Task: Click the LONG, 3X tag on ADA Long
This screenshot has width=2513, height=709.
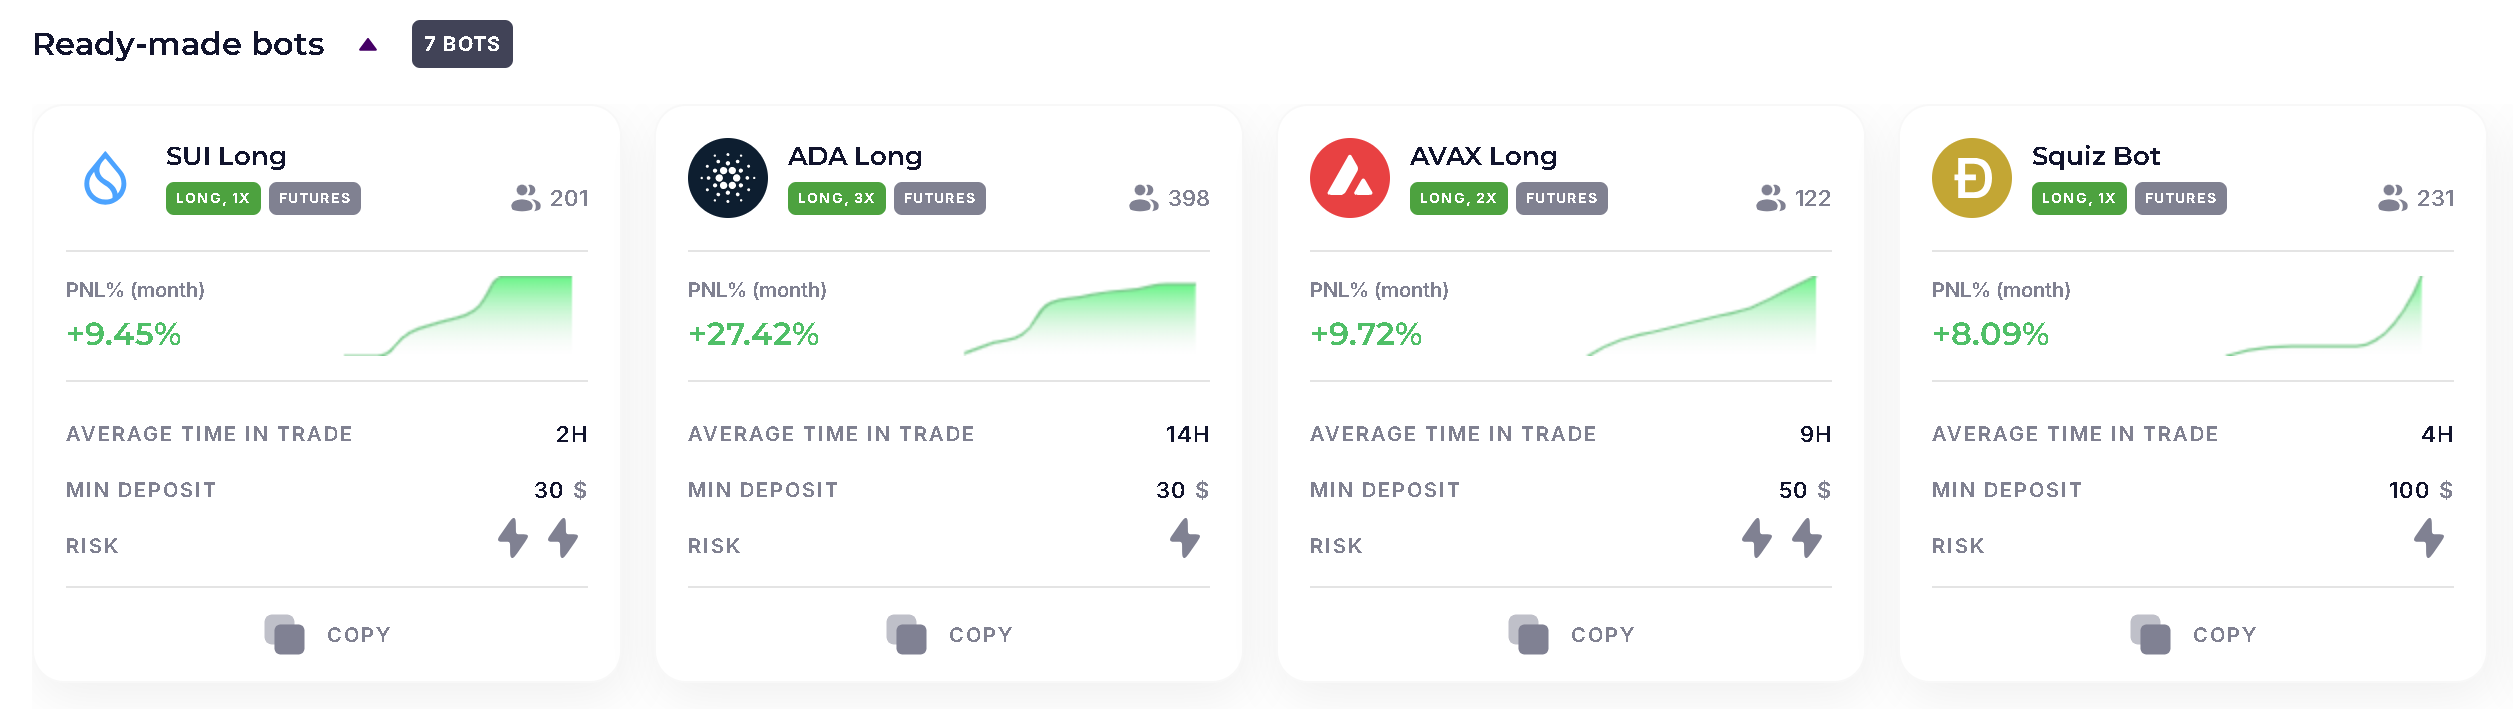Action: pos(836,198)
